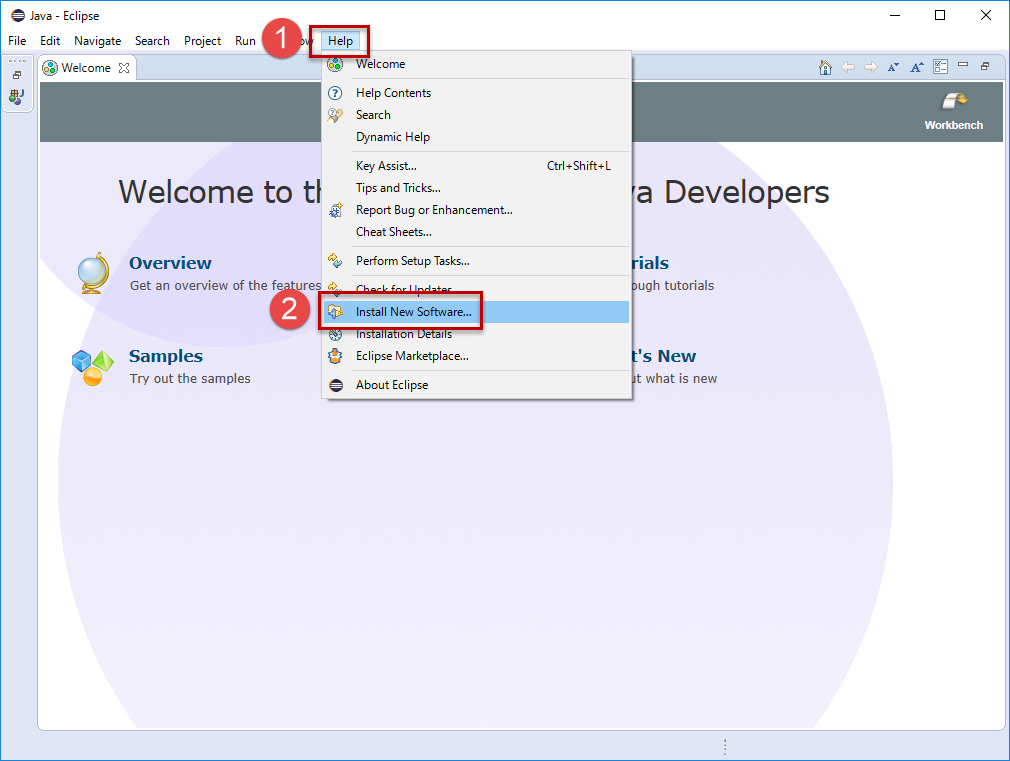Open About Eclipse
This screenshot has width=1010, height=761.
477,385
